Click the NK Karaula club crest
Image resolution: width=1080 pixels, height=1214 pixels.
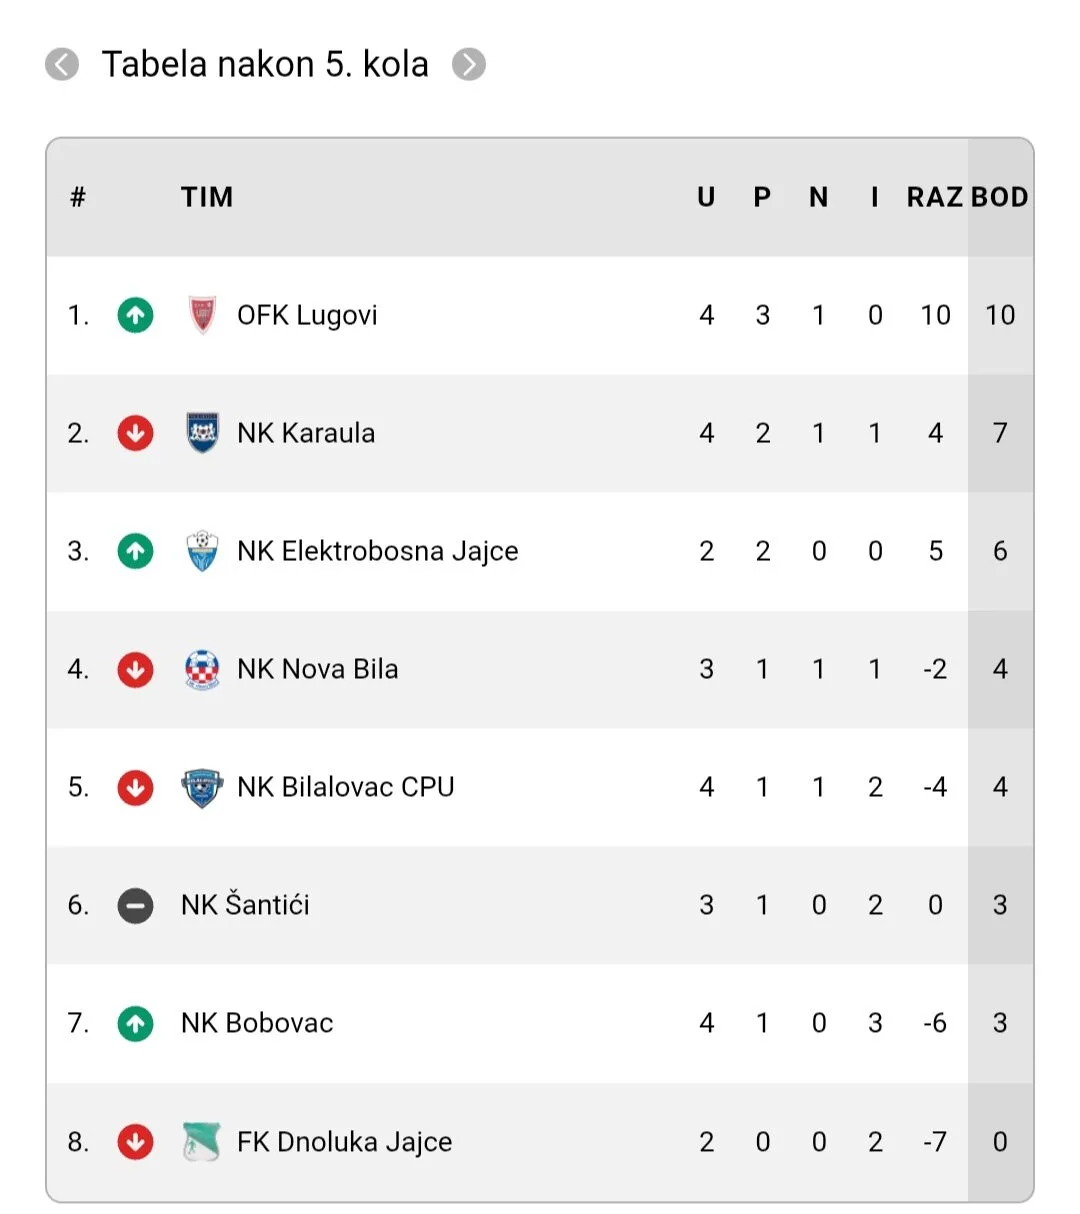pyautogui.click(x=202, y=433)
